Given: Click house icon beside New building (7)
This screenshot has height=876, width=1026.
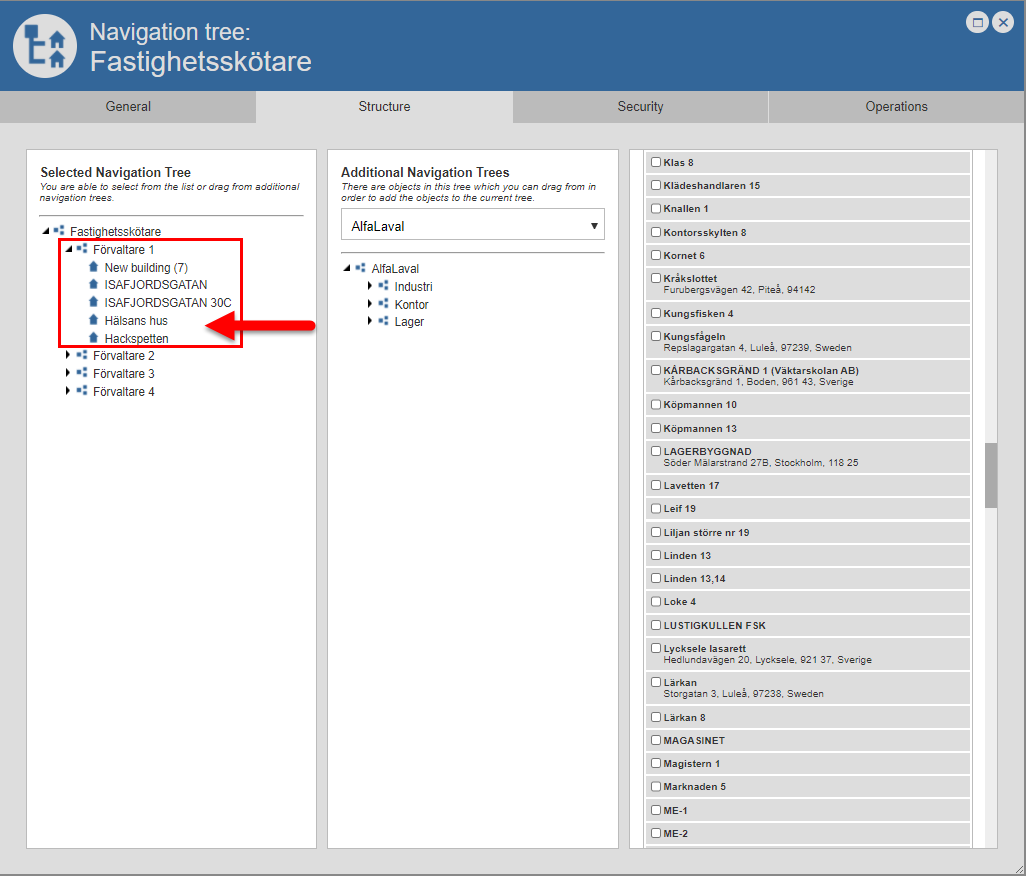Looking at the screenshot, I should point(93,267).
